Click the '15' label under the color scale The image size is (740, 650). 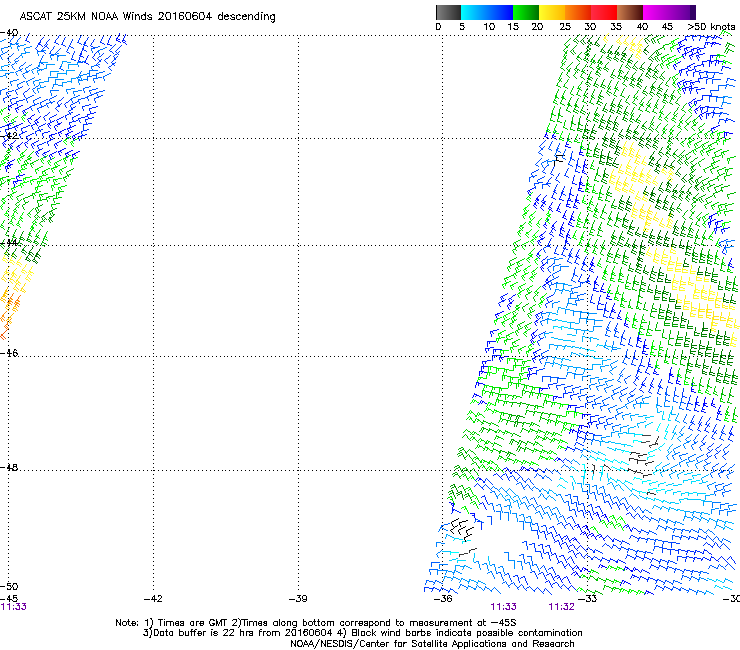(x=513, y=27)
